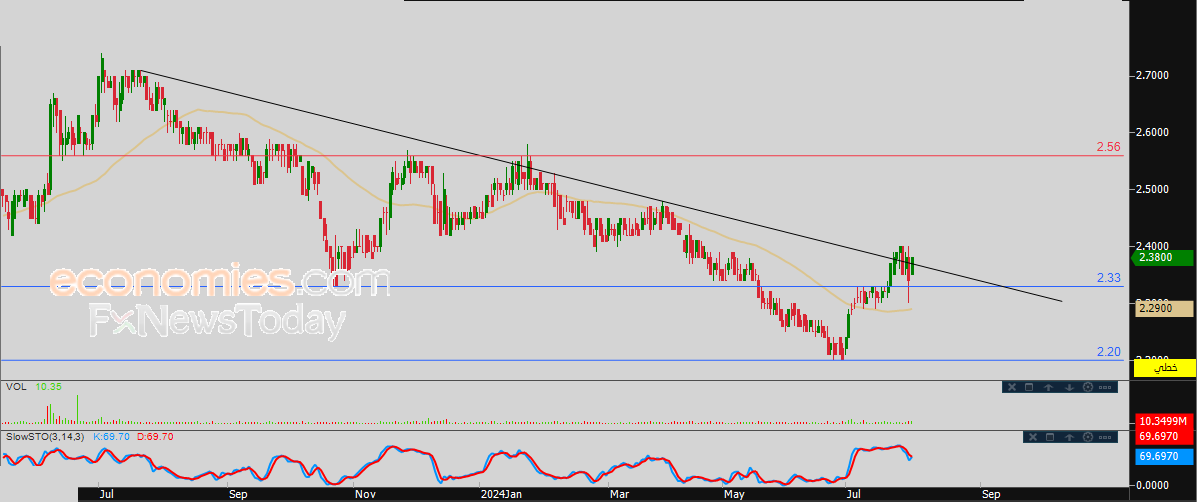Open VOL indicator settings gear

click(x=1088, y=388)
